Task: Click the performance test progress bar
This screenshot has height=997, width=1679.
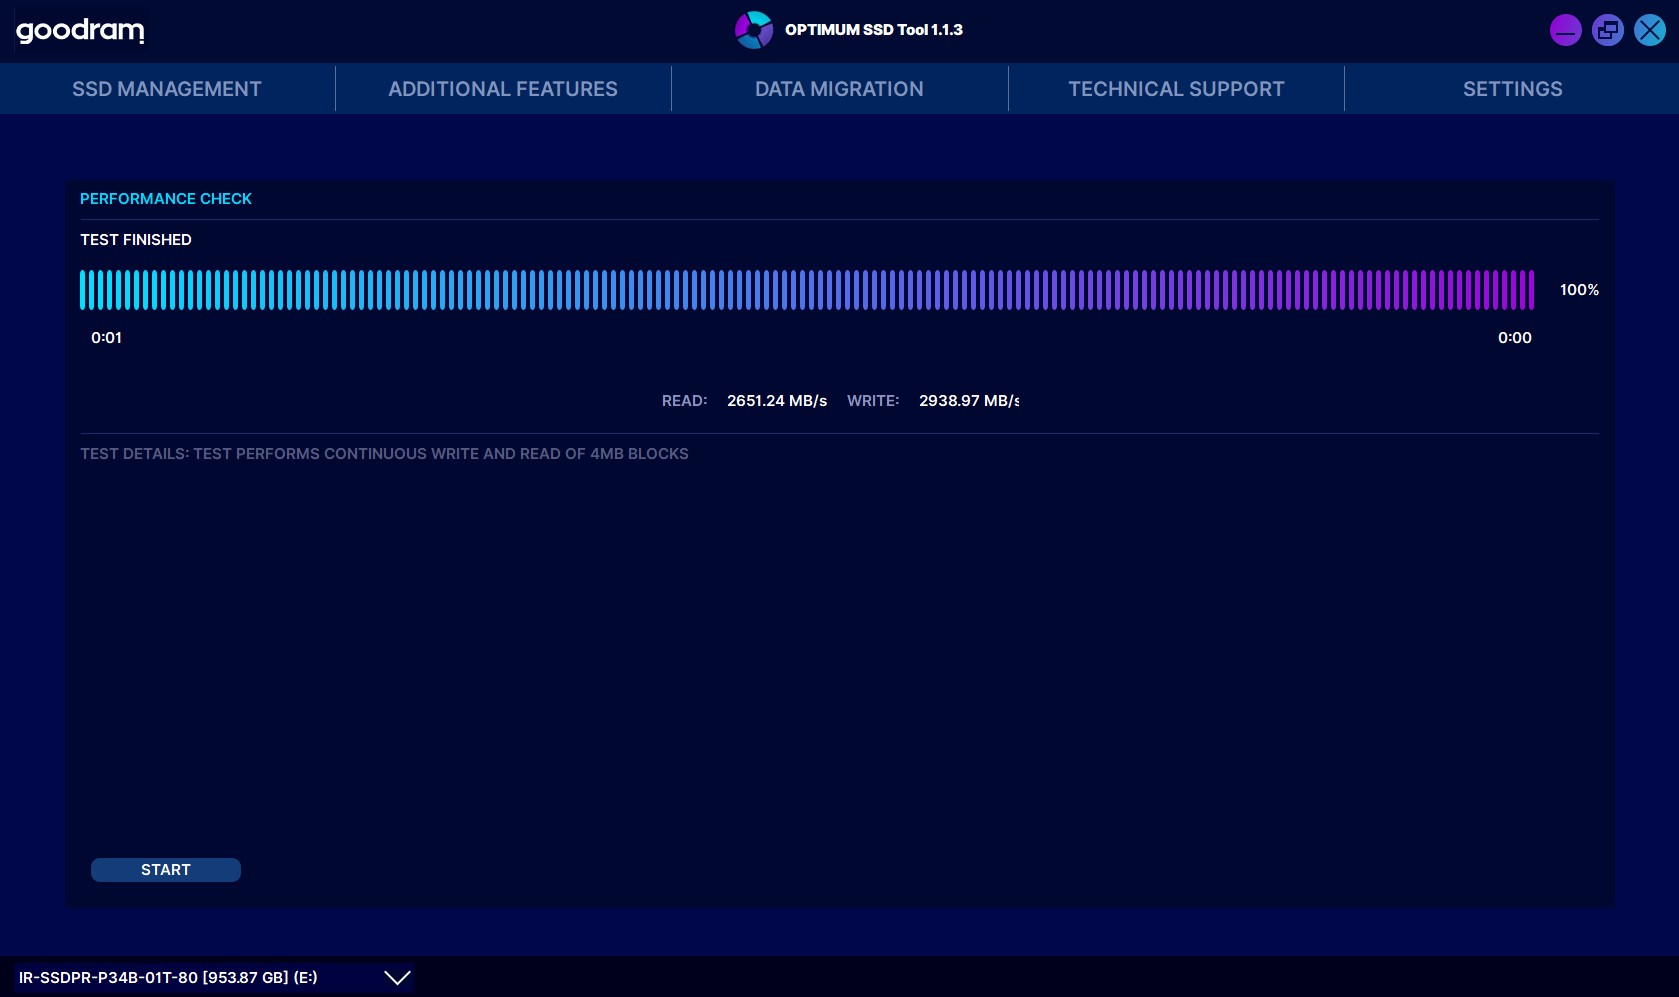Action: tap(806, 290)
